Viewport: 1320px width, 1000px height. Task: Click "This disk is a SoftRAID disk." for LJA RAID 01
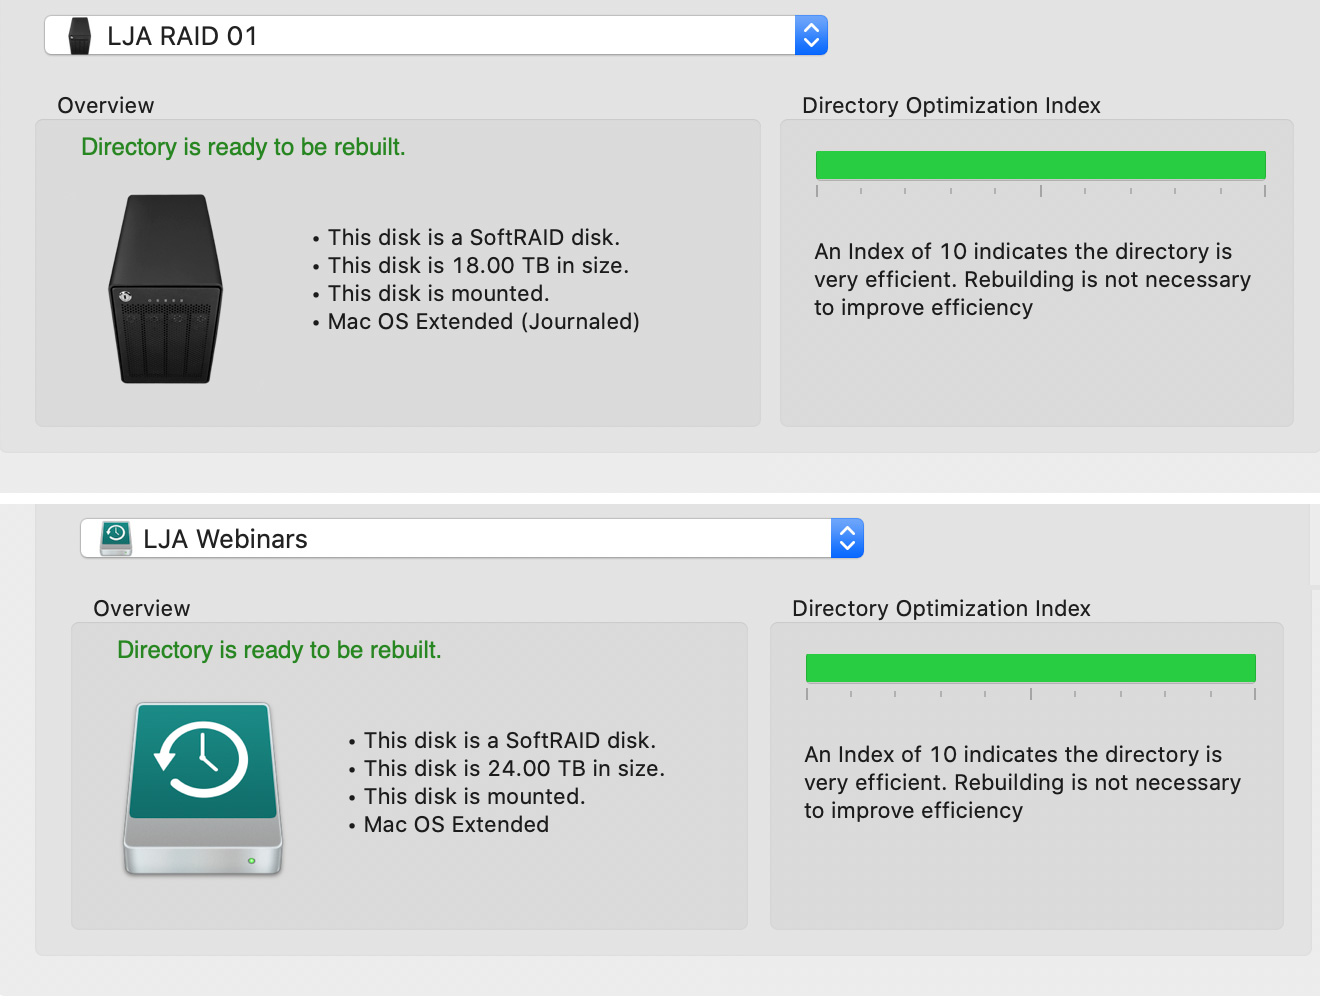(x=474, y=238)
